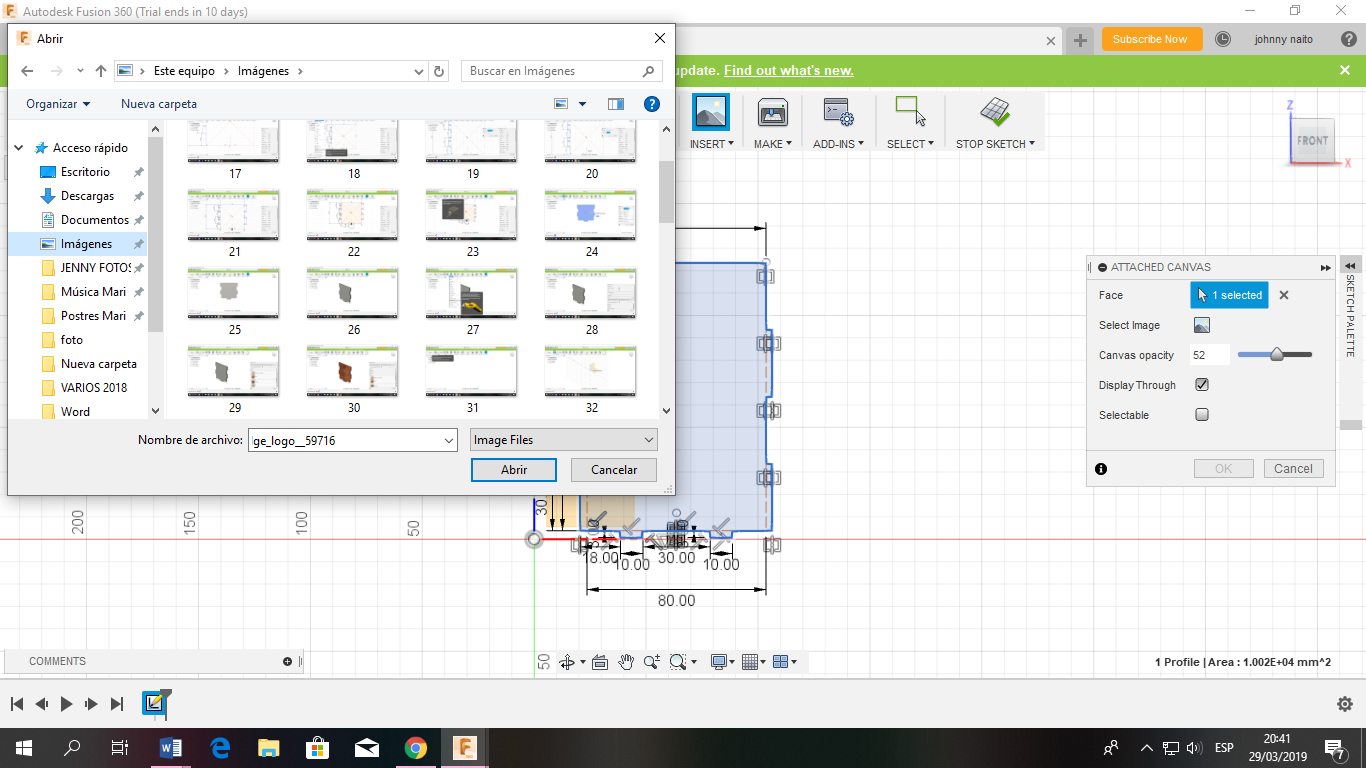Toggle the preview pane in Abrir dialog
The image size is (1366, 768).
pos(616,104)
